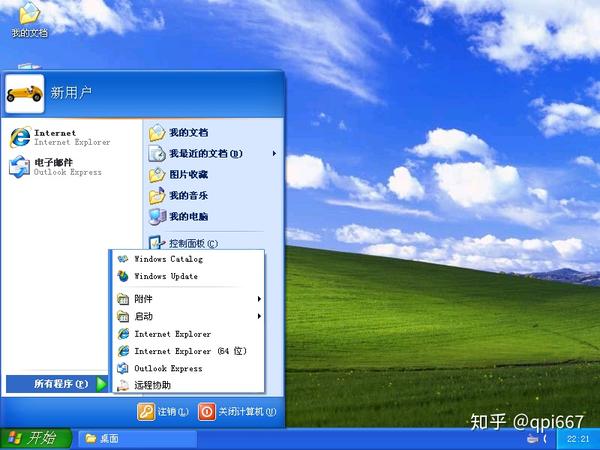This screenshot has width=600, height=450.
Task: Click the "Internet Explorer" subtitle under Internet
Action: point(72,142)
